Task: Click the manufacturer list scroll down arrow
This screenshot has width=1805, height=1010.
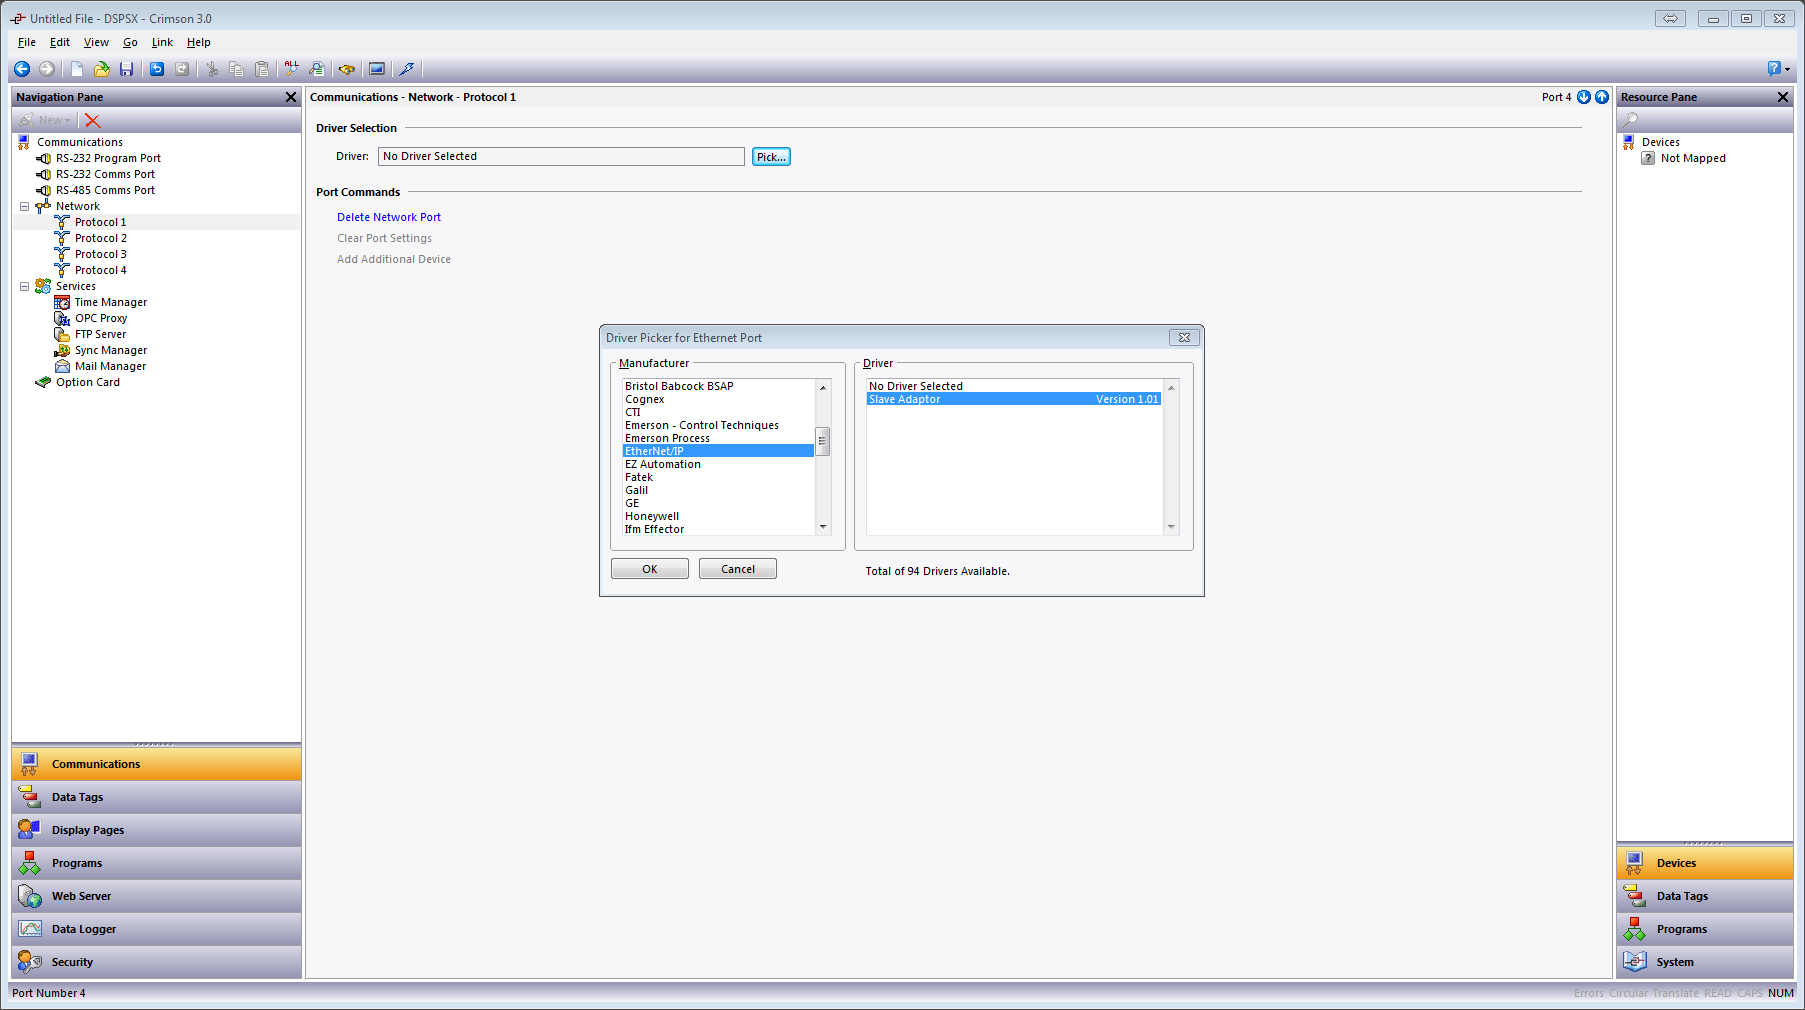Action: [823, 527]
